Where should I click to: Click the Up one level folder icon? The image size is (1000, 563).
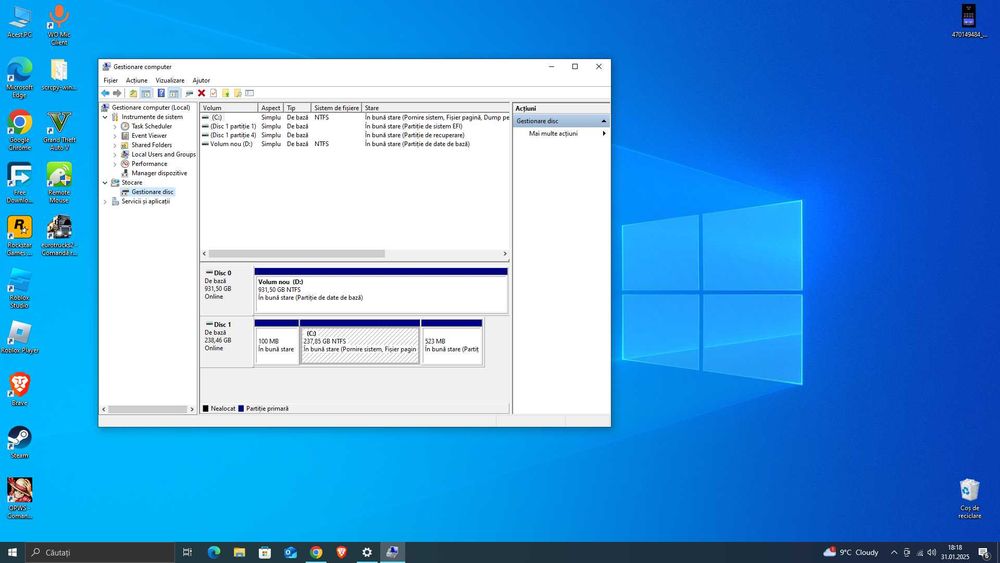pyautogui.click(x=132, y=93)
